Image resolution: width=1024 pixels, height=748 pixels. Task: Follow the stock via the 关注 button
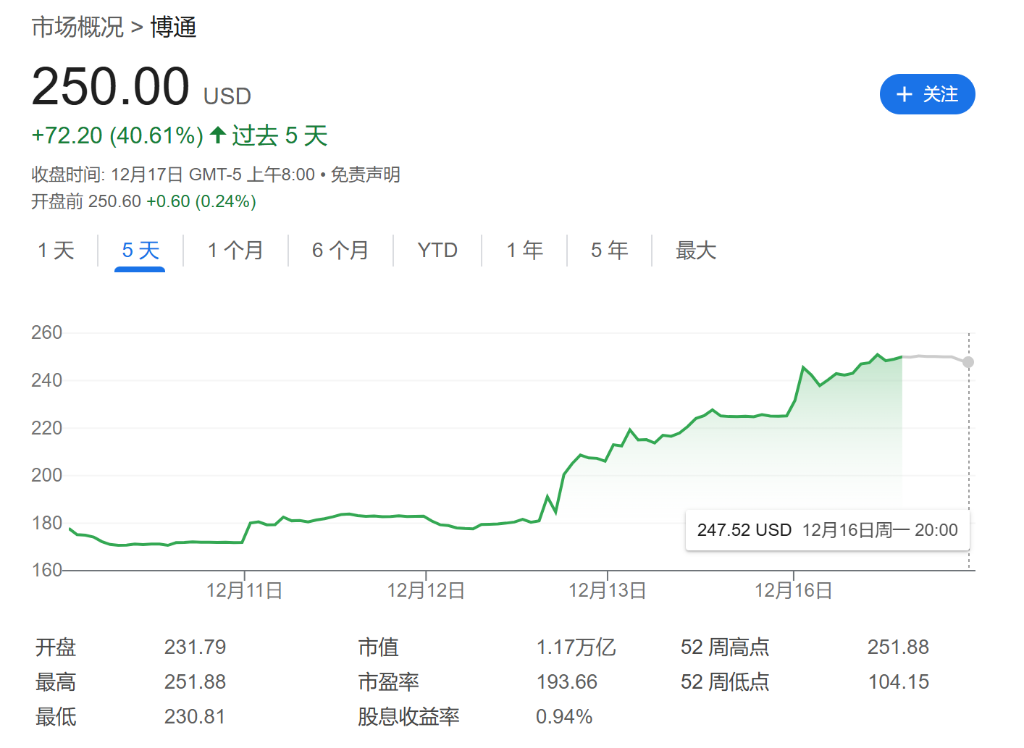click(x=927, y=94)
